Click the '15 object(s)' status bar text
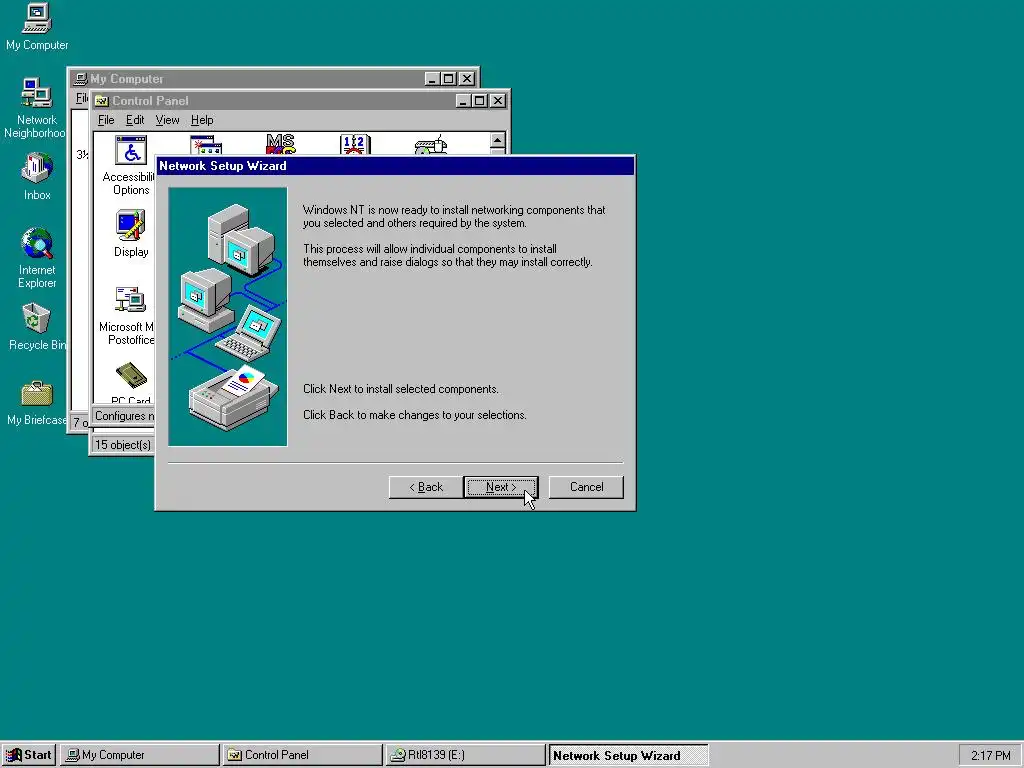1024x768 pixels. [x=123, y=445]
